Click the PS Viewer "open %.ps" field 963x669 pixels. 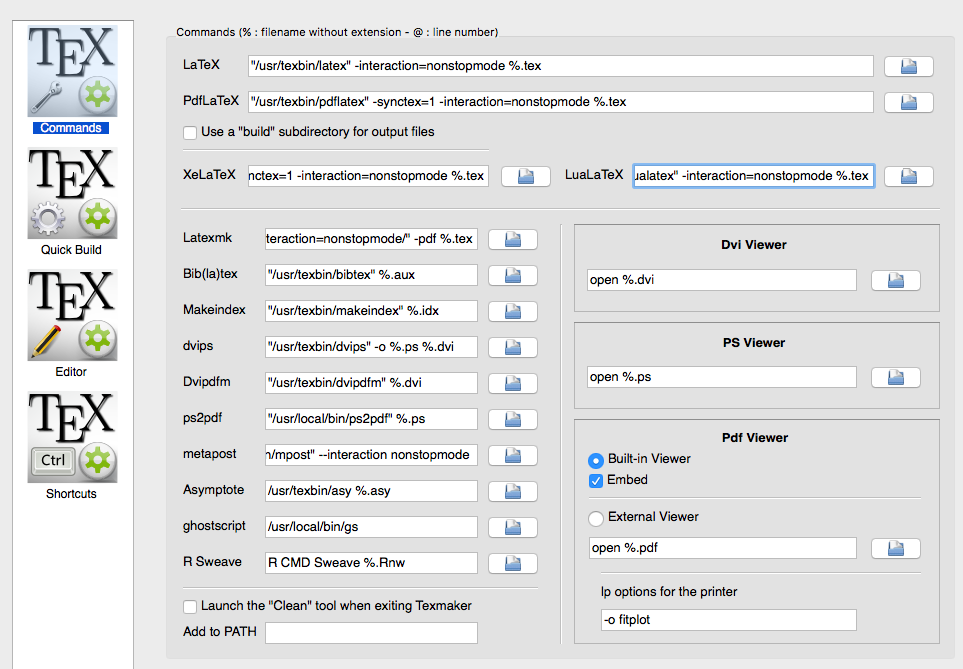coord(722,377)
